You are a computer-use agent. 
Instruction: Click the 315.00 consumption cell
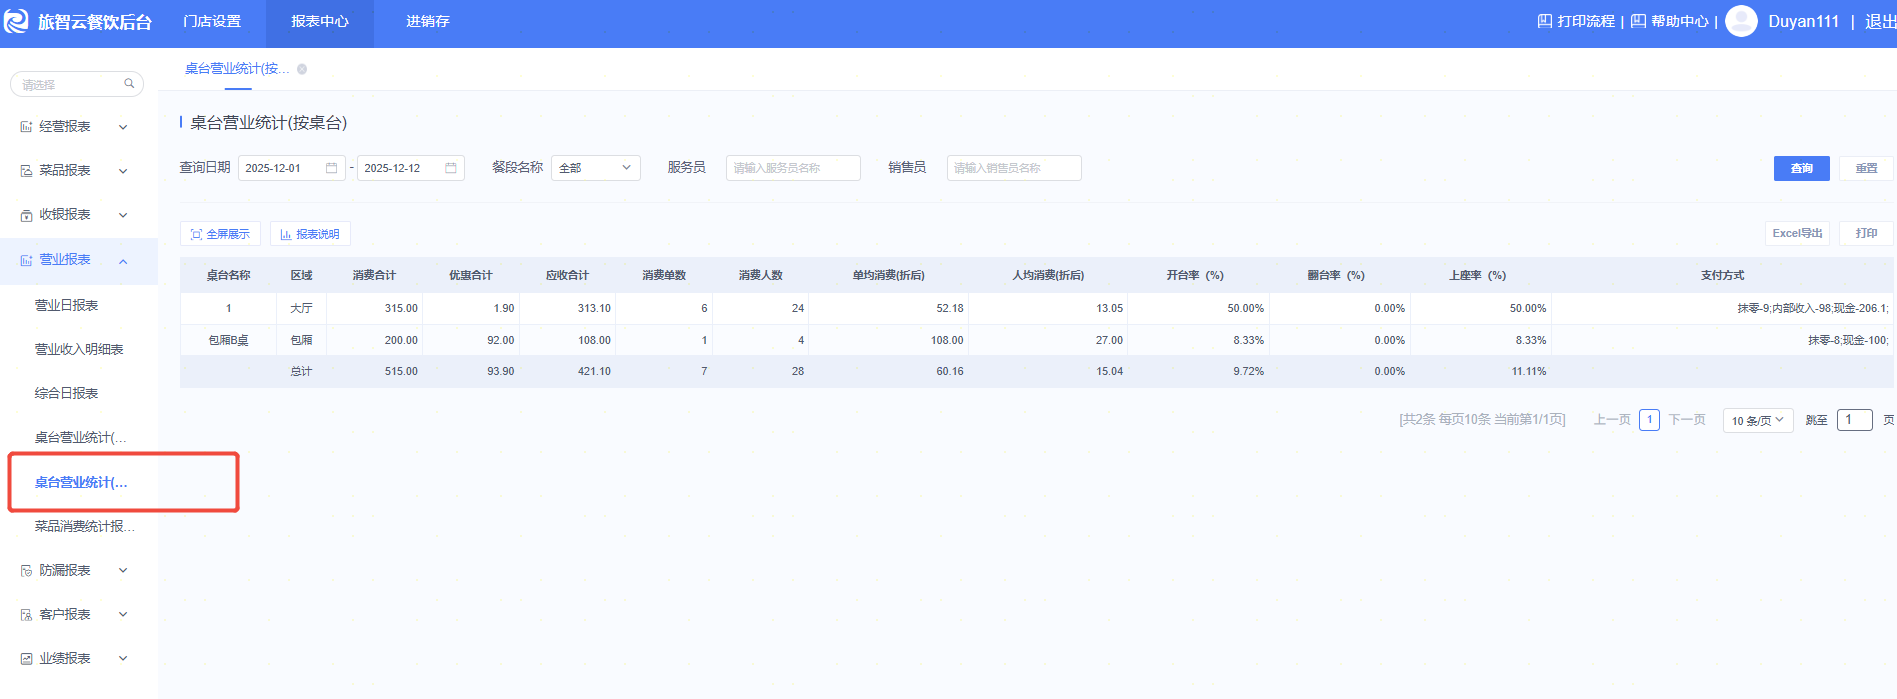pos(401,309)
